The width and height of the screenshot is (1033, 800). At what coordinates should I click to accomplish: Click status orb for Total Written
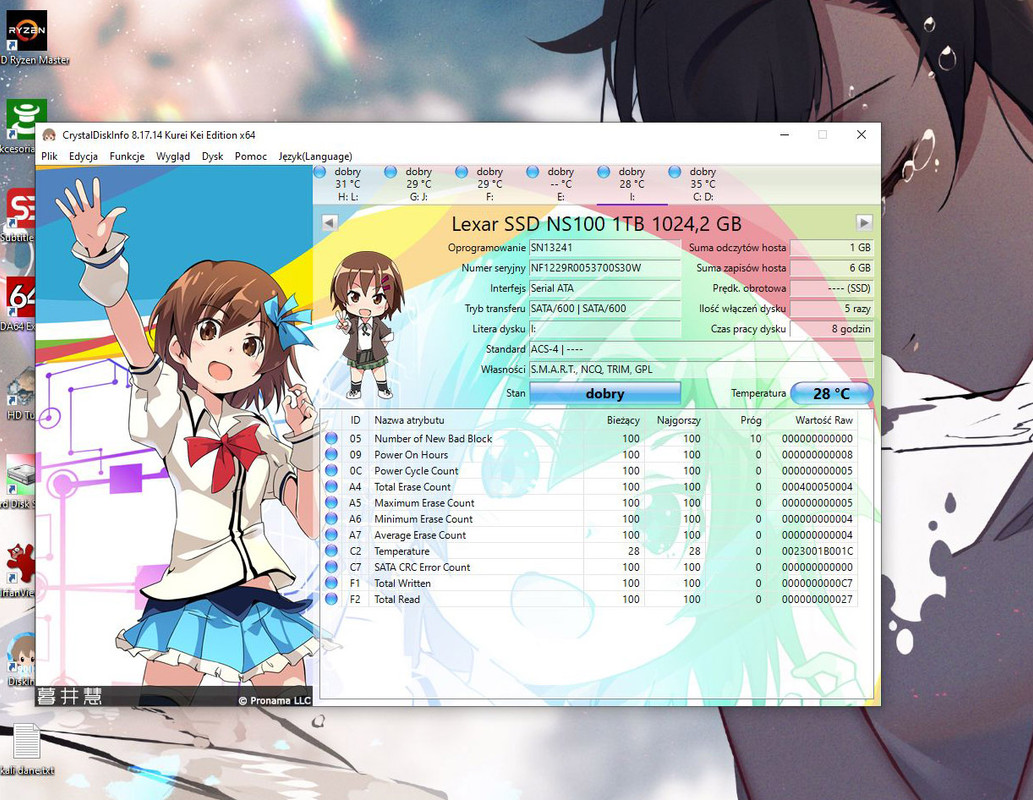point(331,583)
